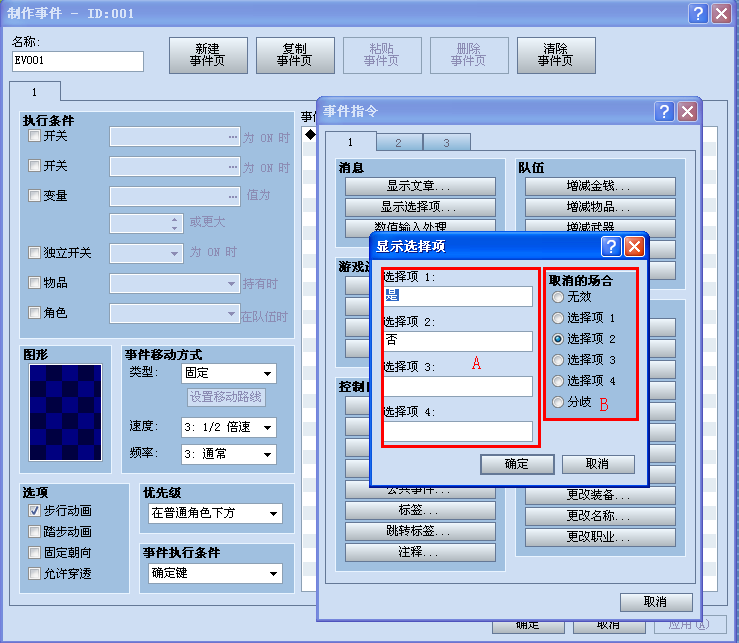Click the help icon of 制作事件 window

[x=698, y=13]
